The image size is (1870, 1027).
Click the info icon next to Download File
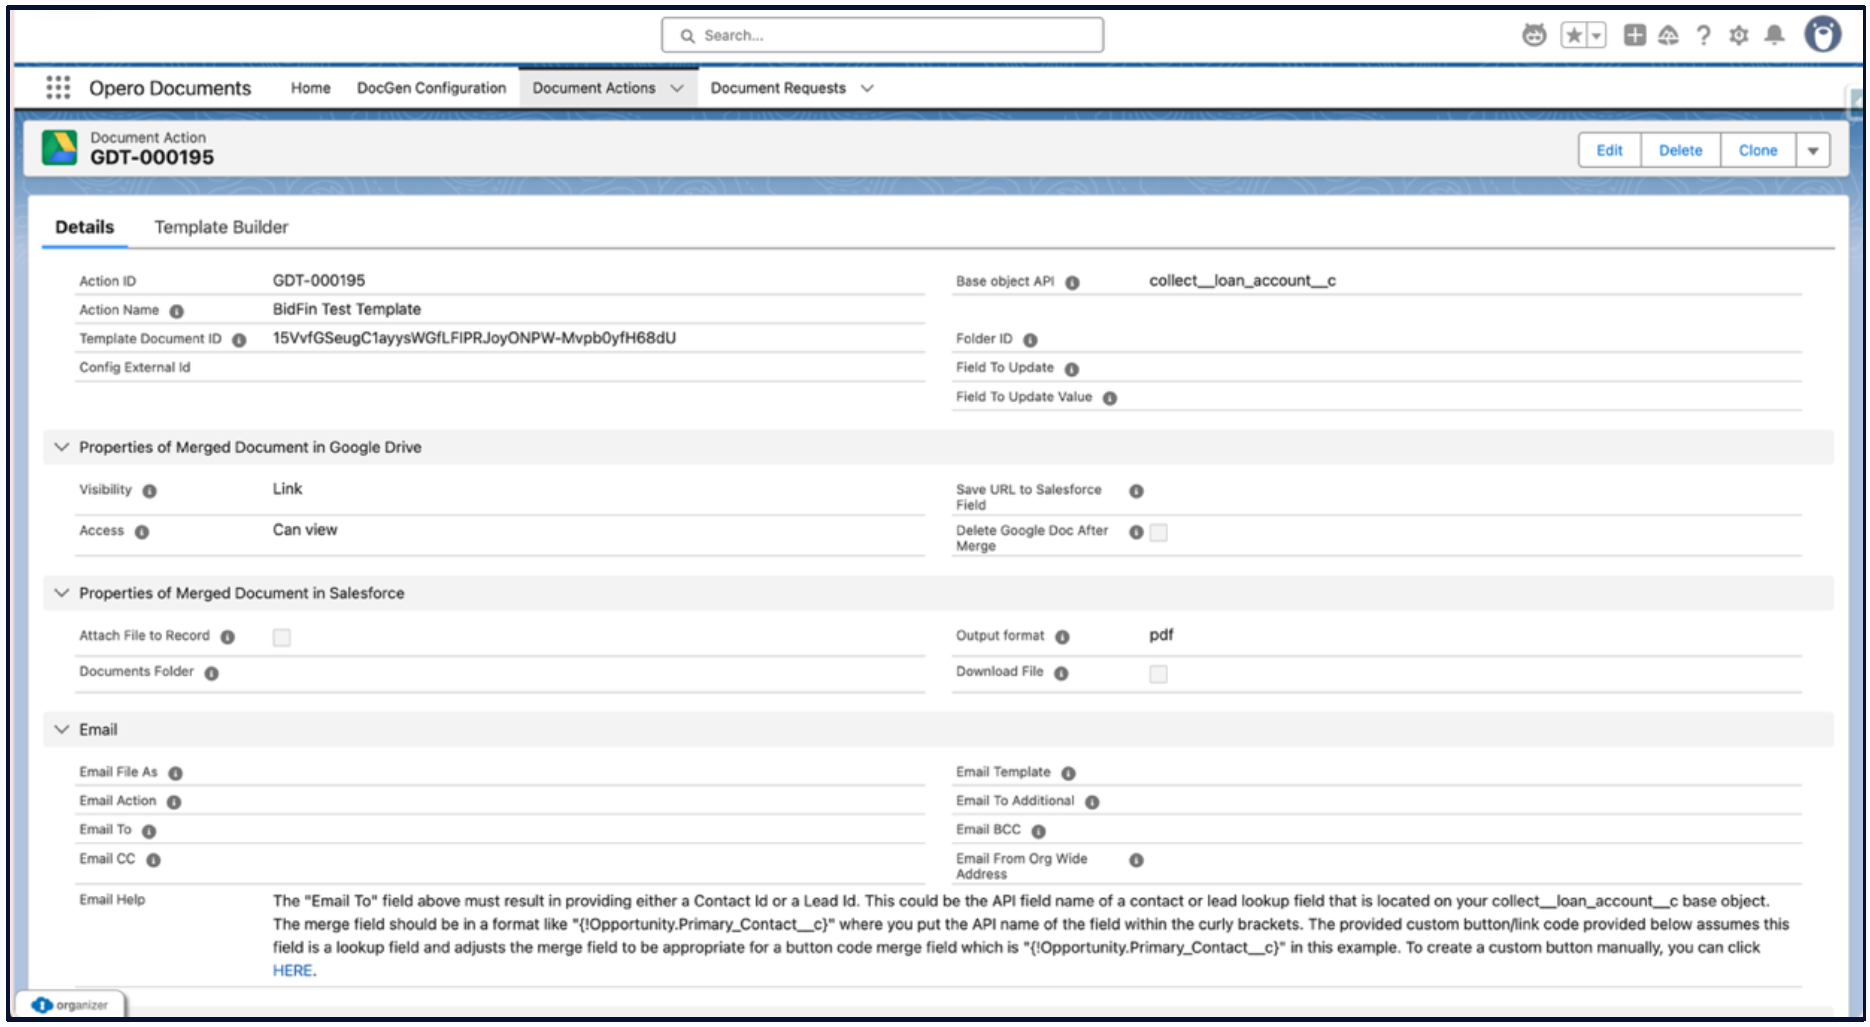click(x=1061, y=673)
